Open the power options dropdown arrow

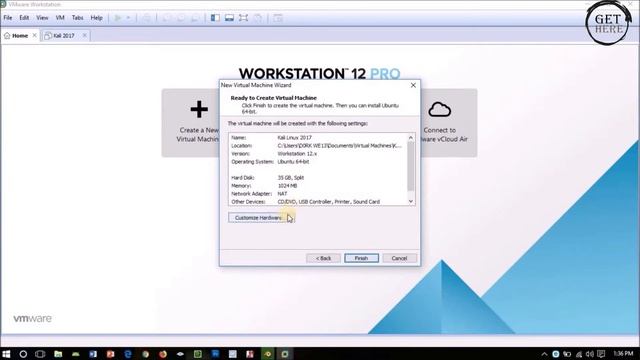click(x=128, y=18)
